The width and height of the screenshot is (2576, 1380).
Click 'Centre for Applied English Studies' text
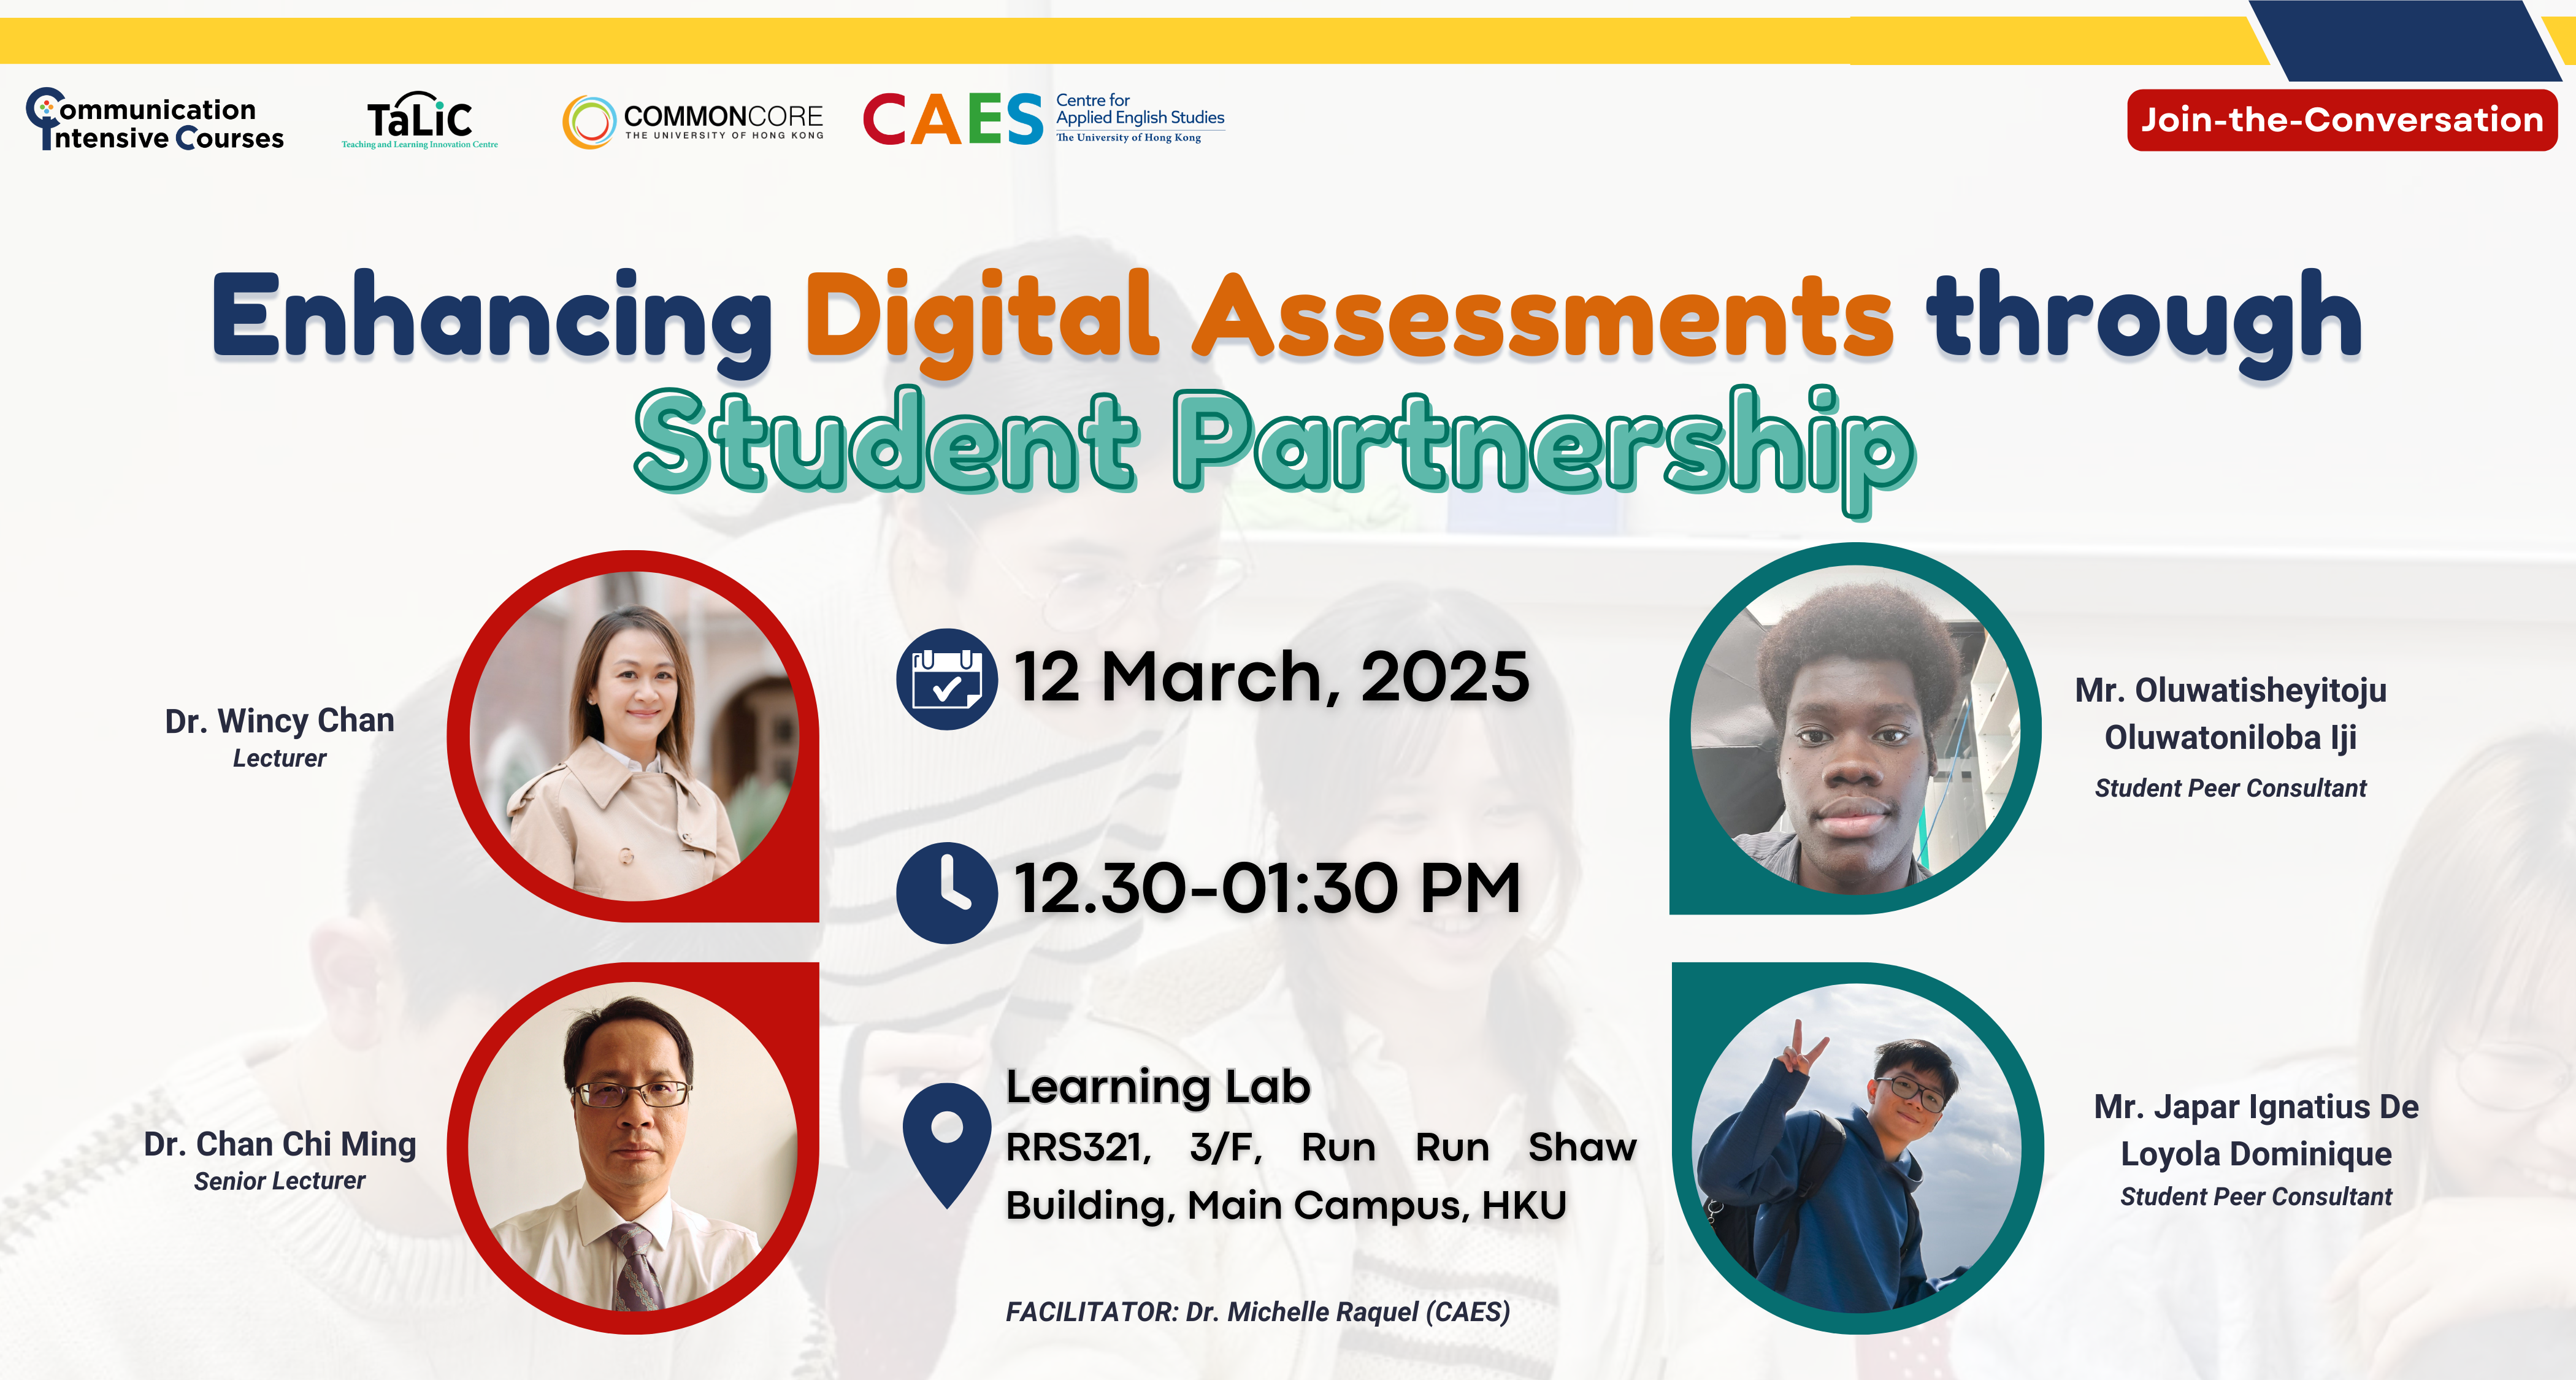[1140, 109]
